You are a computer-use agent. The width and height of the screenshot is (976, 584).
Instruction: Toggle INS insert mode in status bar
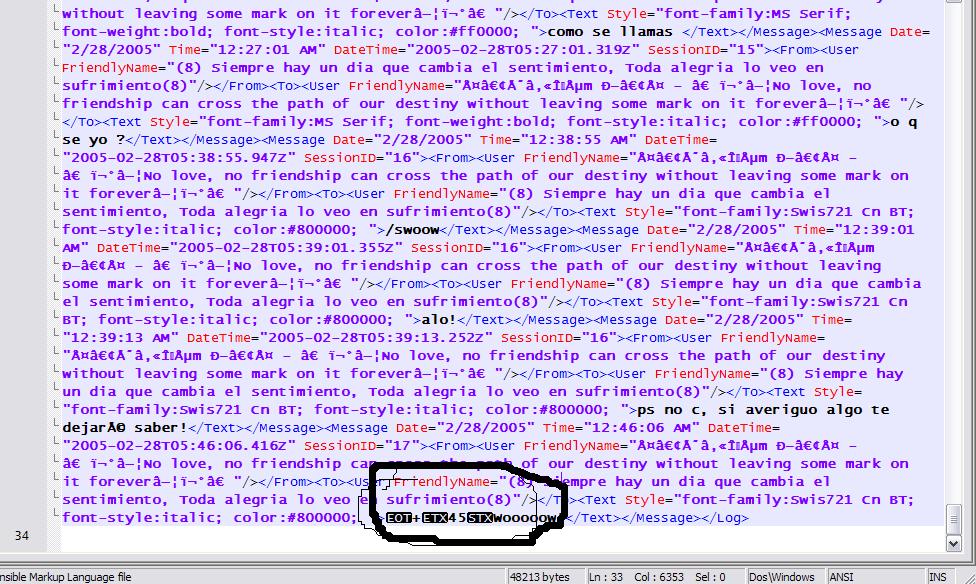[937, 577]
